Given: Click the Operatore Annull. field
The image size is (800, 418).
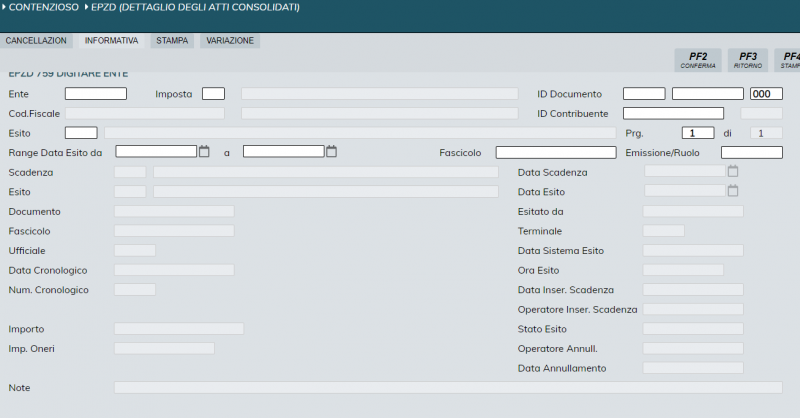Looking at the screenshot, I should [x=693, y=348].
